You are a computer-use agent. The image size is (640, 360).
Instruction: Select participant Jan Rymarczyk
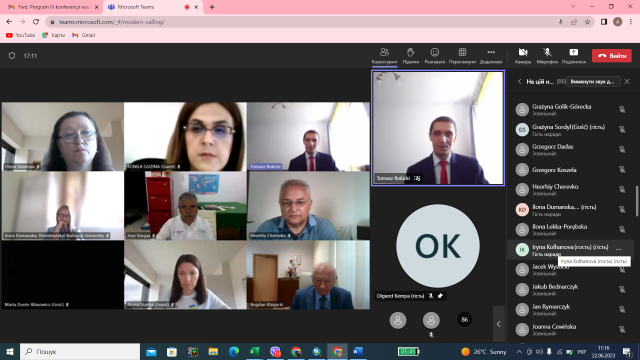point(571,309)
